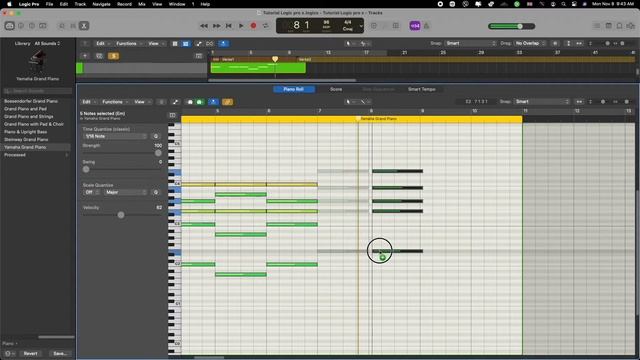
Task: Toggle Piano Roll Catch playhead button
Action: pos(213,102)
